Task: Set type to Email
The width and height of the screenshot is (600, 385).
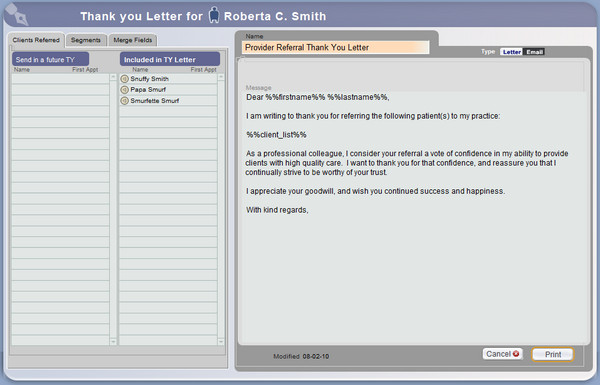Action: click(x=534, y=52)
